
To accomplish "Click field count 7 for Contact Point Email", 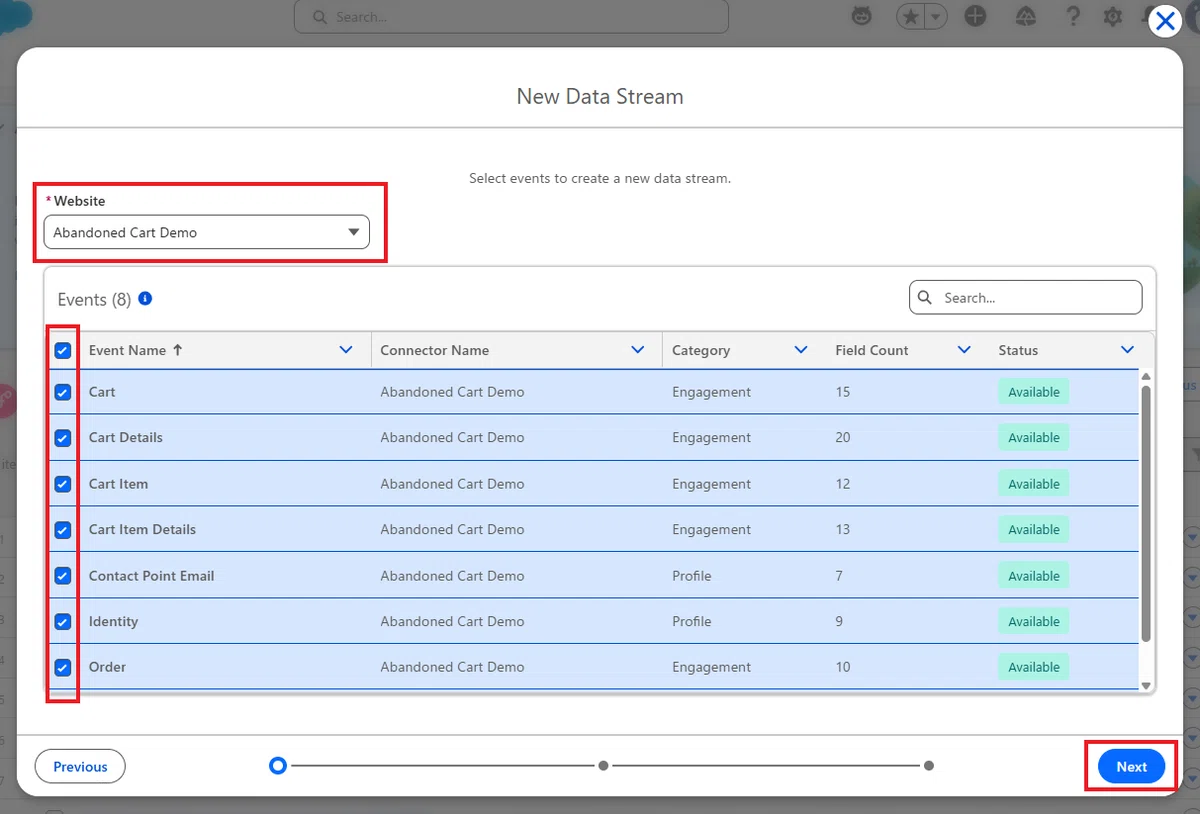I will click(839, 576).
